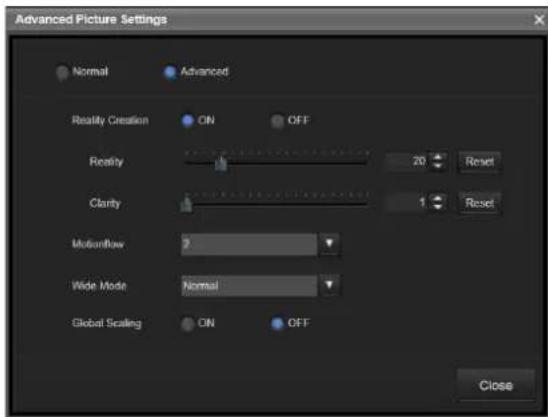
Task: Increase the Clarity value with up arrow
Action: pyautogui.click(x=438, y=199)
